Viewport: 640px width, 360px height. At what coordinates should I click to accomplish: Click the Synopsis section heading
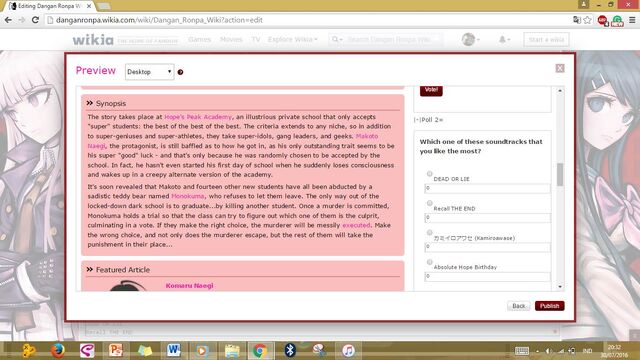tap(111, 104)
